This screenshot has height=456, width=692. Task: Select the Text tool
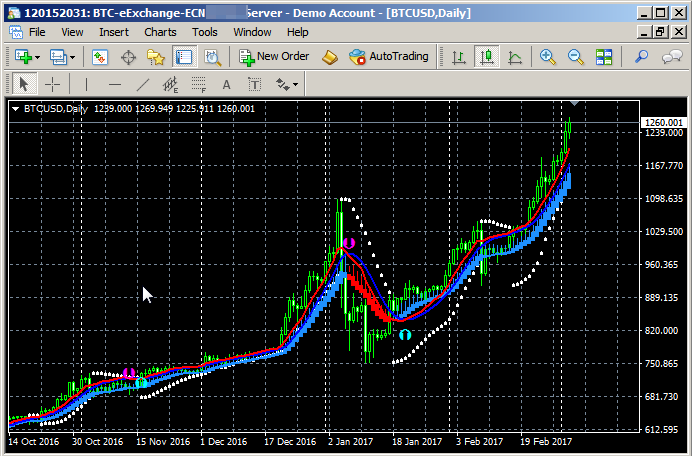(226, 84)
